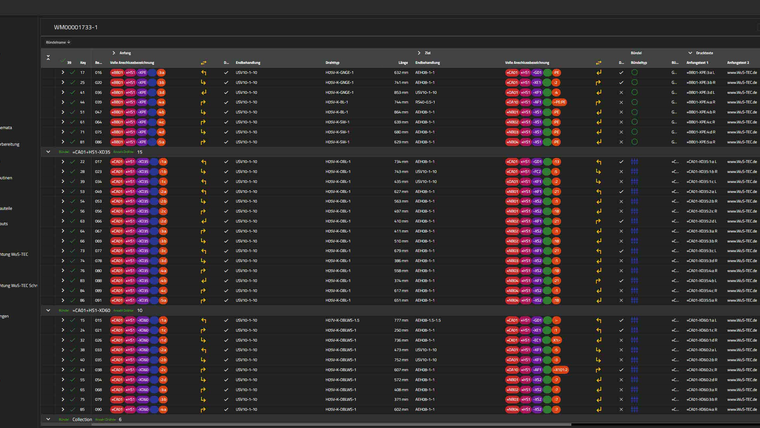Expand the Anfang column group
Viewport: 760px width, 428px height.
click(113, 52)
